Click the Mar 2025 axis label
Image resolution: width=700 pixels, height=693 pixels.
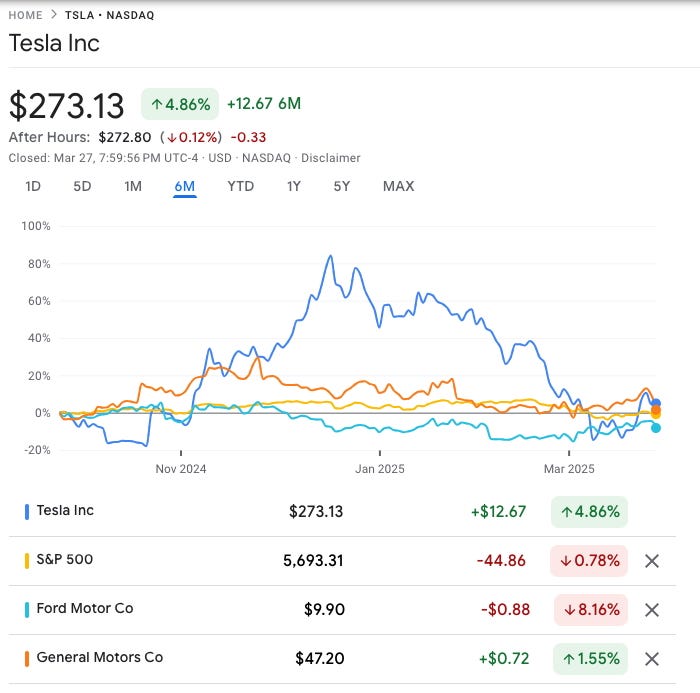(569, 469)
